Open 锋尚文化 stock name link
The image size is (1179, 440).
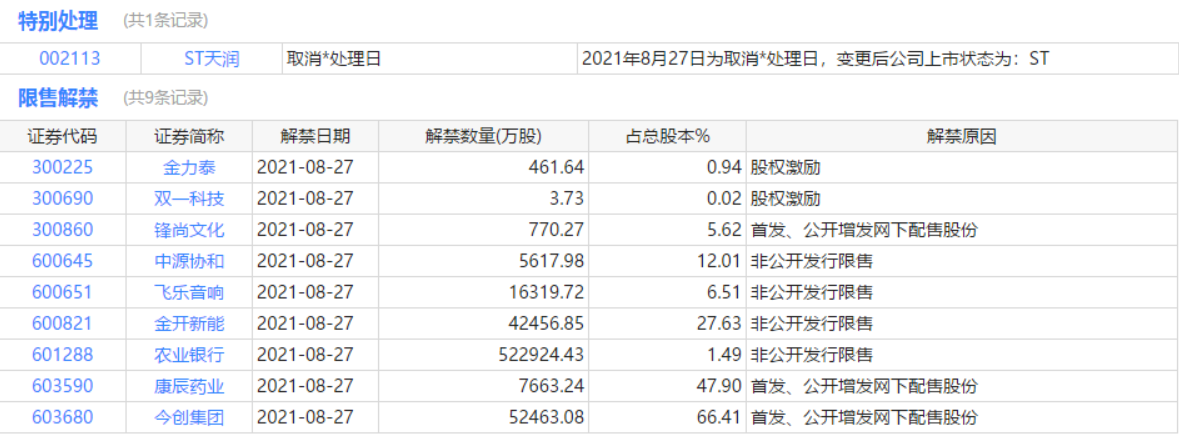click(x=189, y=230)
